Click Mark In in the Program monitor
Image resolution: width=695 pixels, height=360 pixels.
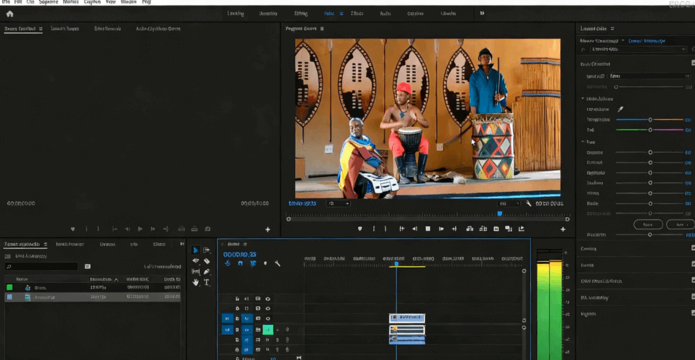(374, 229)
